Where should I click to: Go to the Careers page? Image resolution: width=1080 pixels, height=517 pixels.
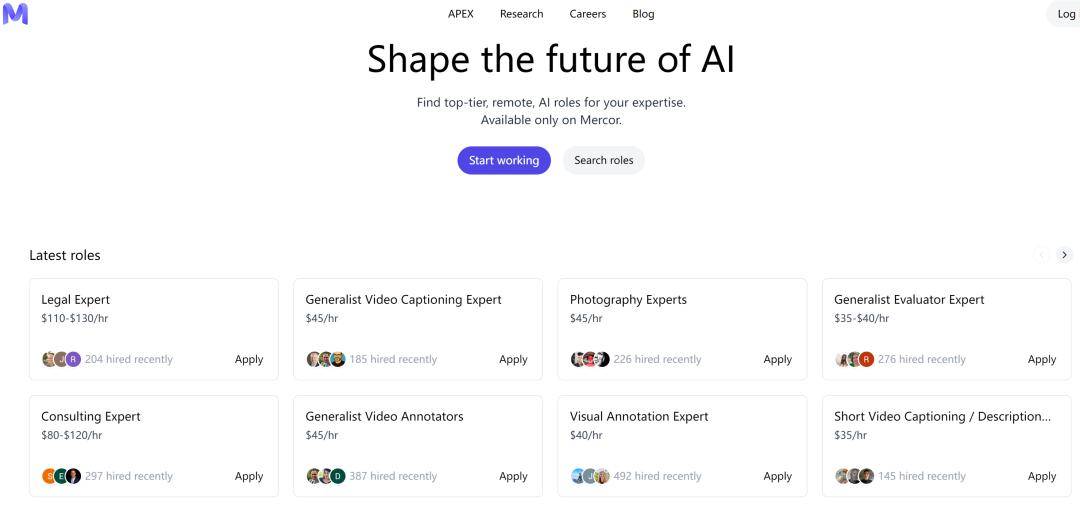coord(588,14)
